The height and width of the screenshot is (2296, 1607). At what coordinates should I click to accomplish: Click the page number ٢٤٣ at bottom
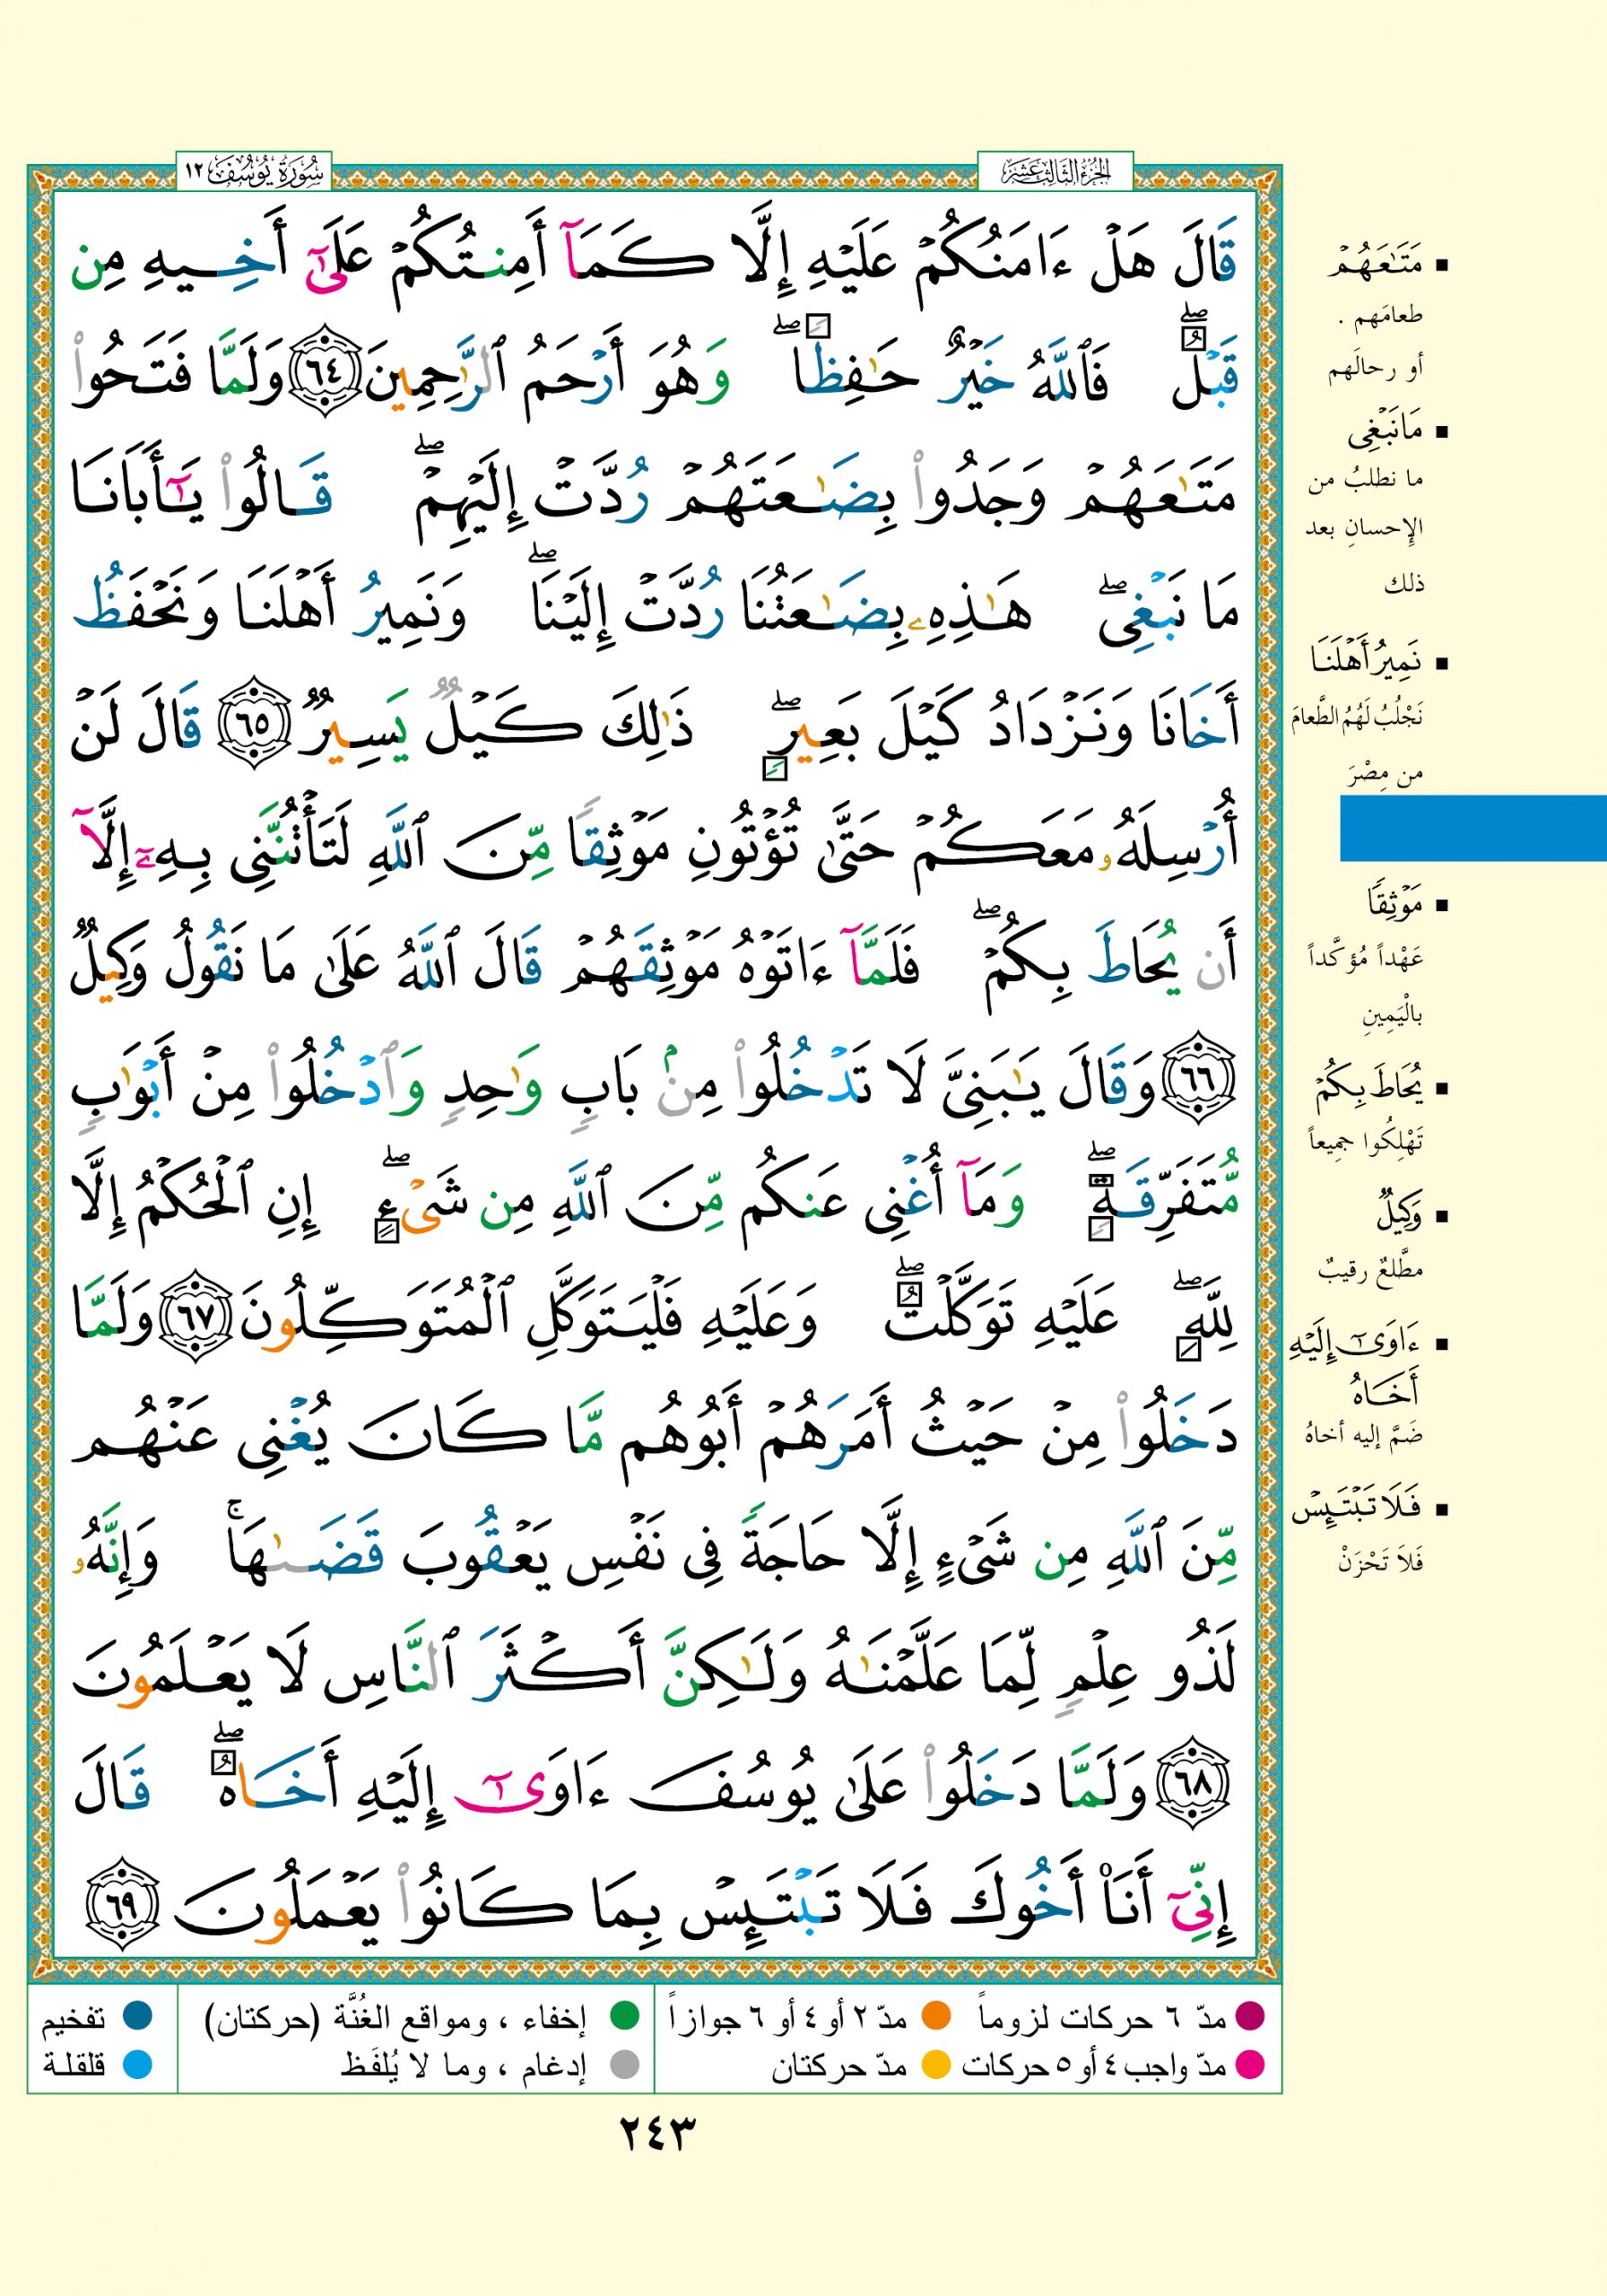click(x=656, y=2135)
